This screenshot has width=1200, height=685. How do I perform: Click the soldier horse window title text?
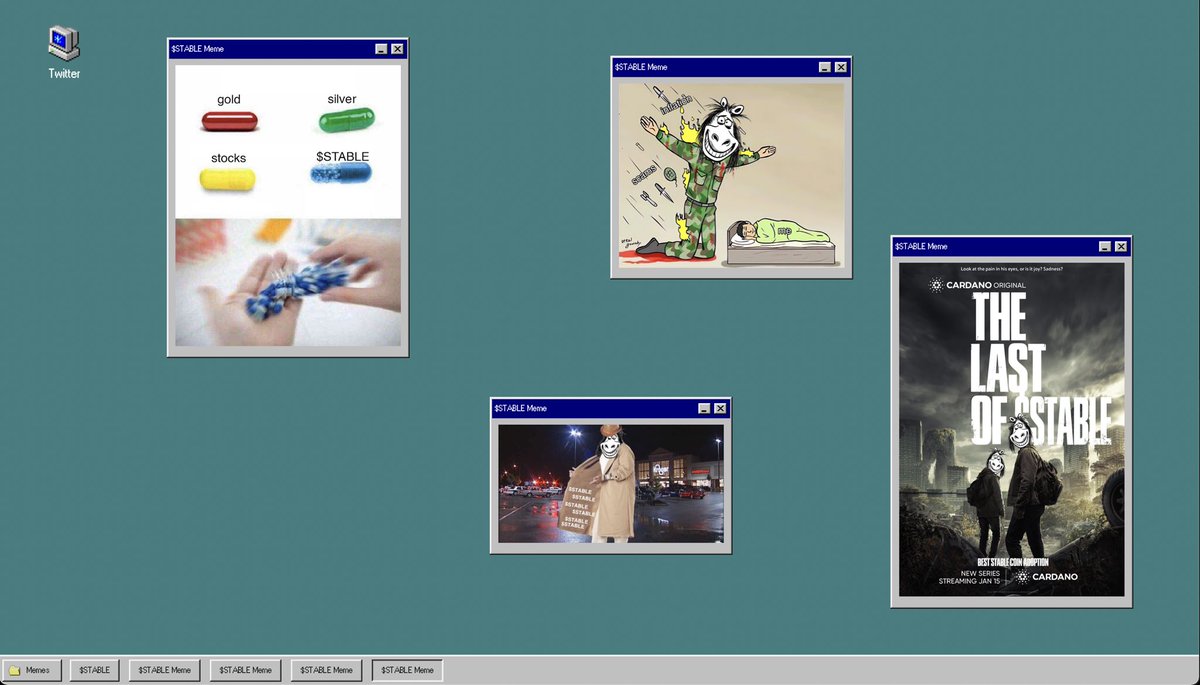pos(641,67)
